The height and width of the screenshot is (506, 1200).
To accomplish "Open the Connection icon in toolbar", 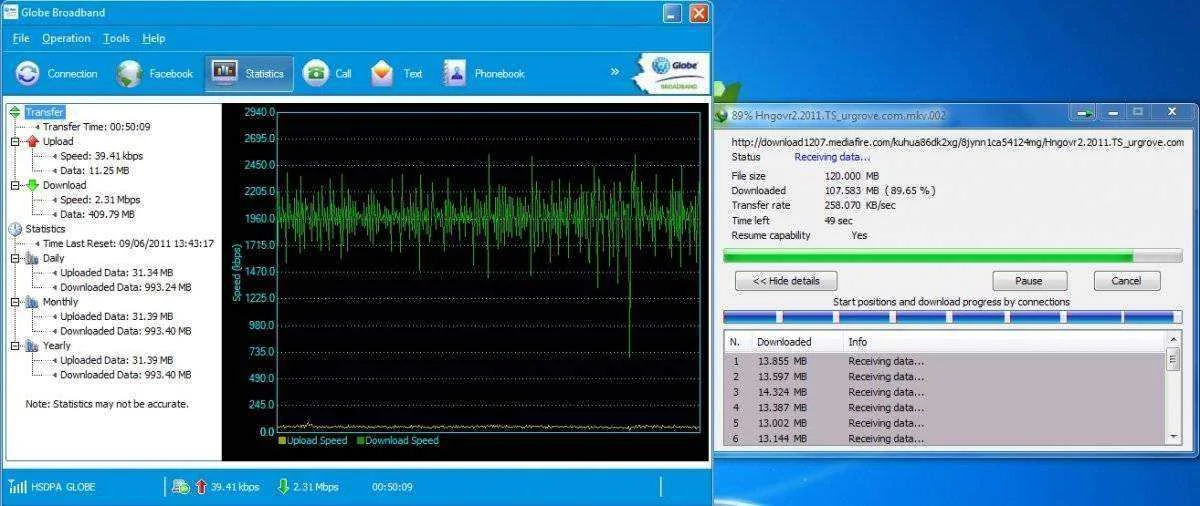I will (27, 73).
